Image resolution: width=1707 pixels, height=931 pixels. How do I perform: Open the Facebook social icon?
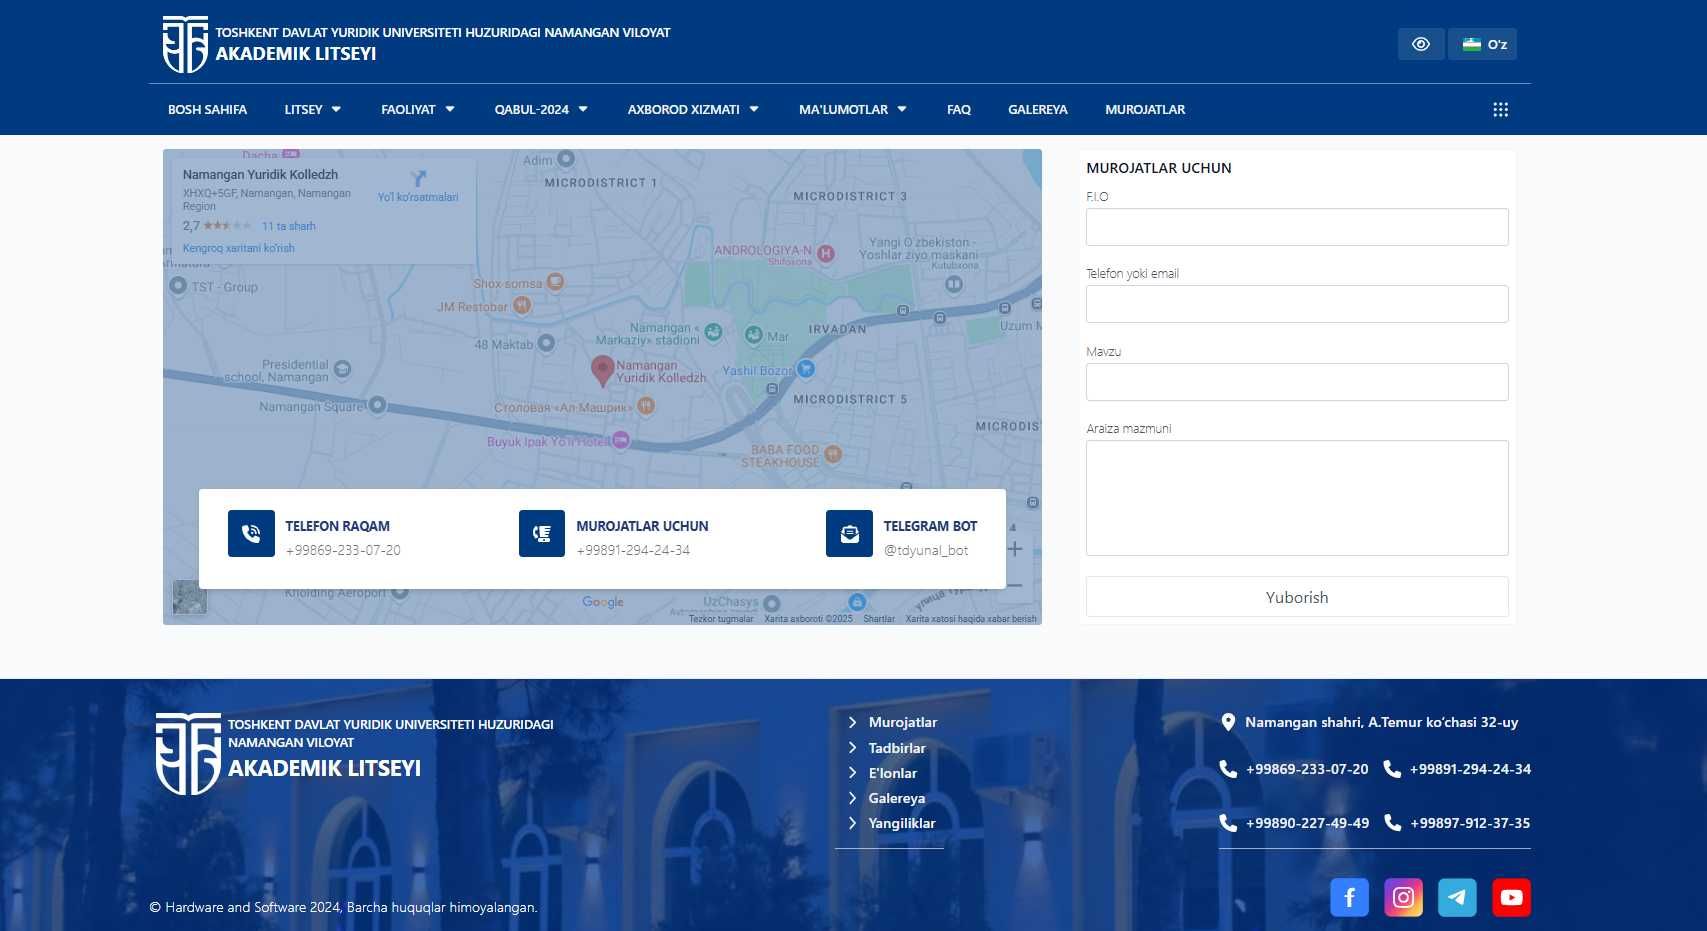tap(1349, 897)
